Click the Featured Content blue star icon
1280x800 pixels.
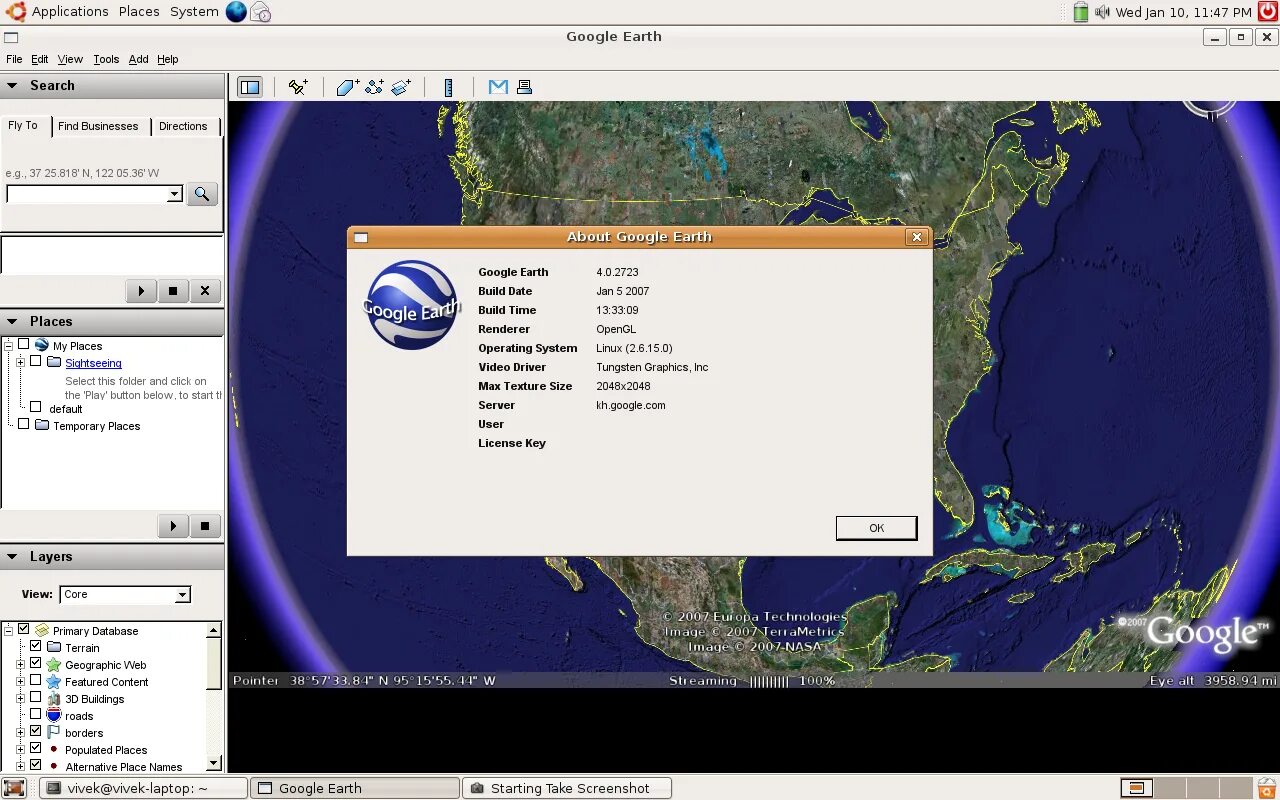point(54,681)
